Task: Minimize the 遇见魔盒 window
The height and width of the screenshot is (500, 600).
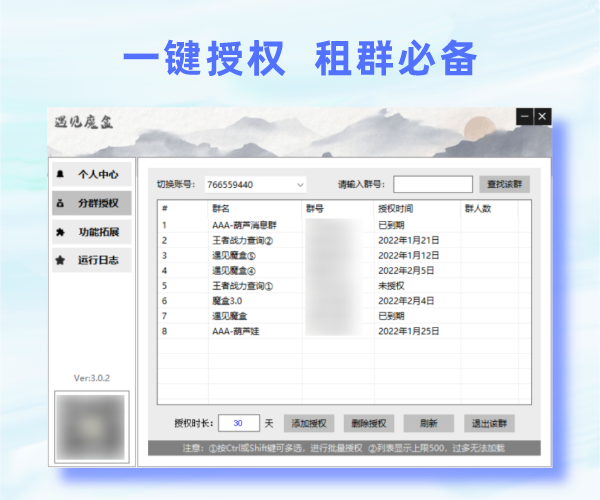Action: pyautogui.click(x=525, y=116)
